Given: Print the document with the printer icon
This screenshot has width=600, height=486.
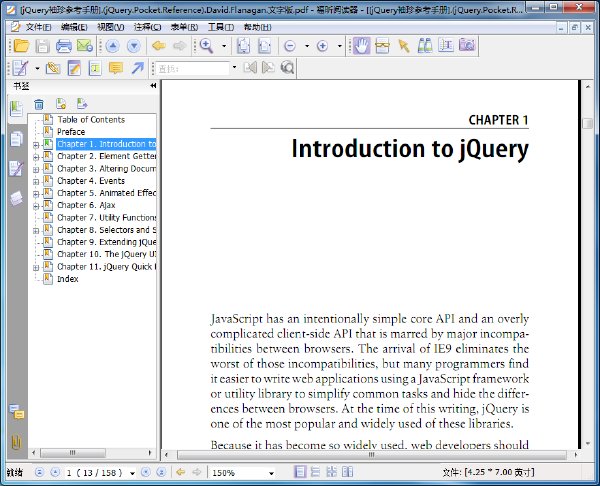Looking at the screenshot, I should [x=64, y=46].
